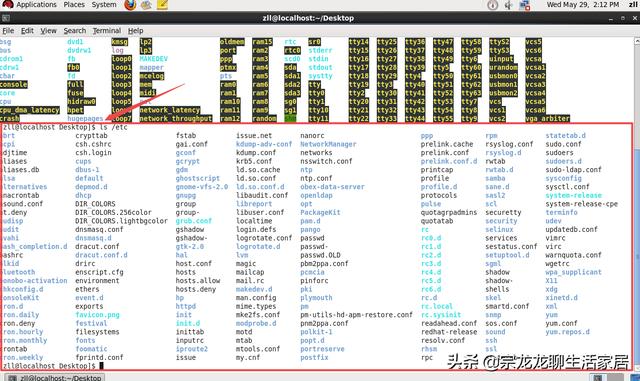Launch Firefox from the top panel
This screenshot has height=381, width=640.
(130, 5)
